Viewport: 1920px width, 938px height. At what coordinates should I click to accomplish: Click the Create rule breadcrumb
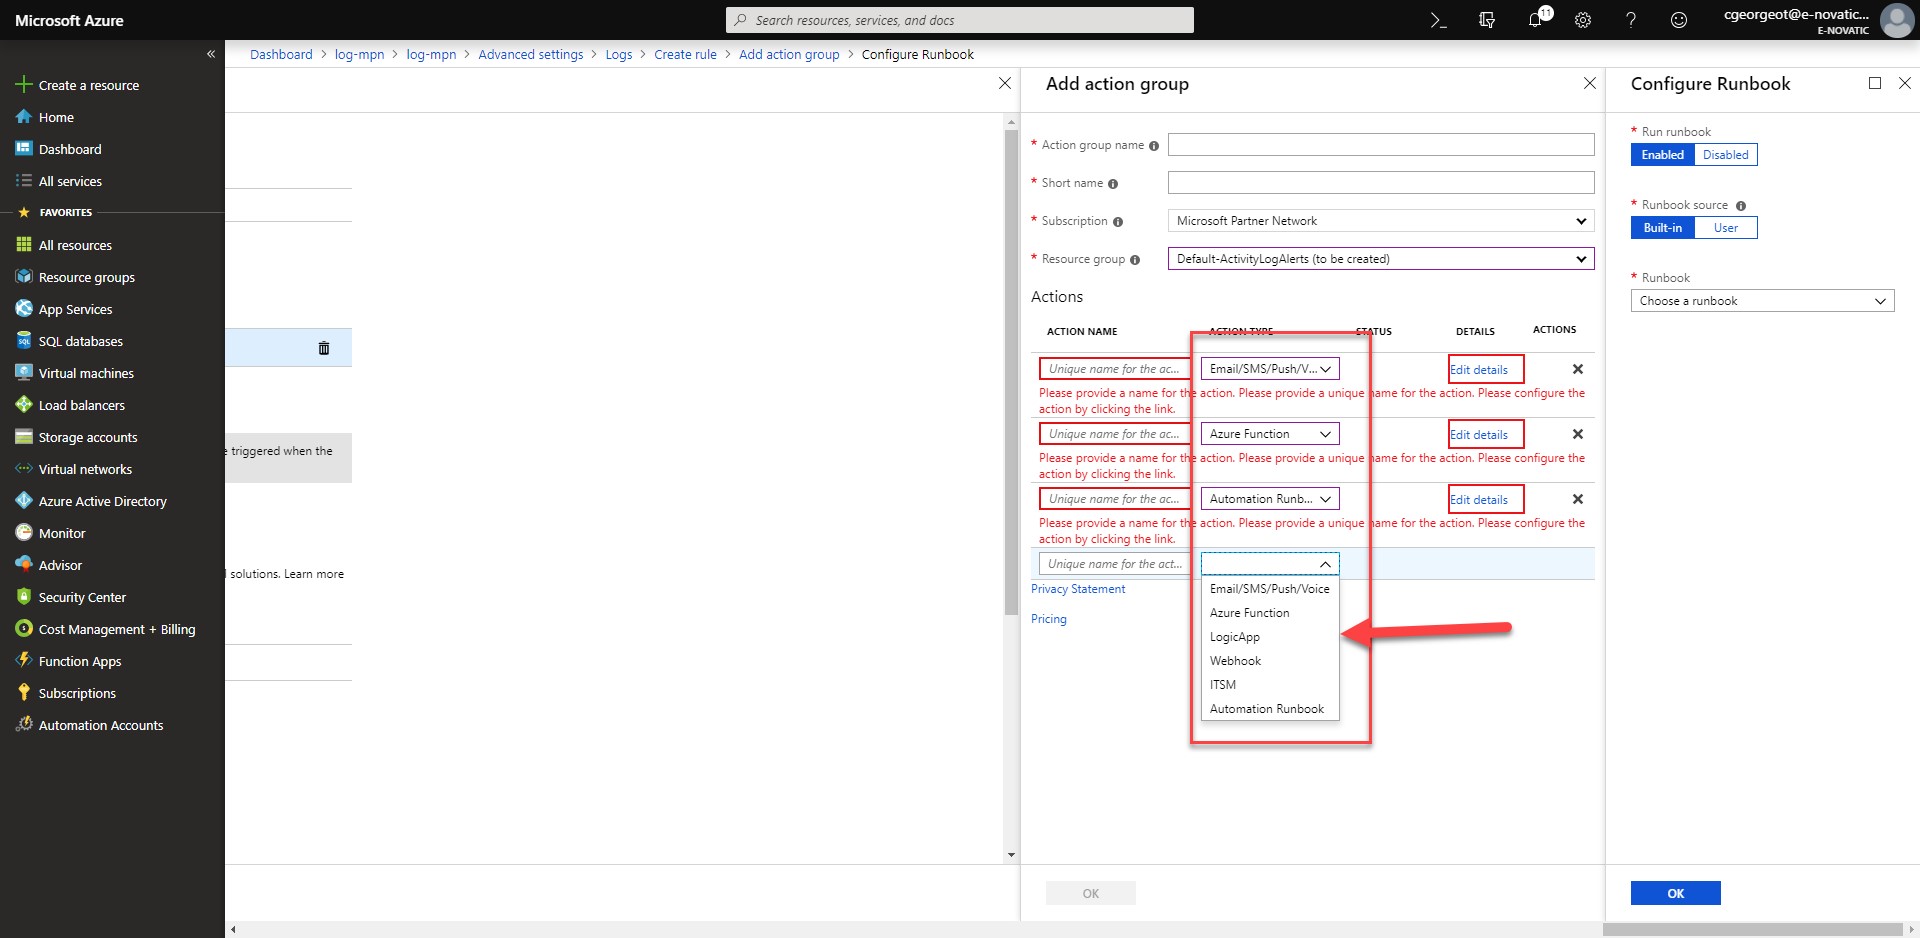click(x=685, y=55)
